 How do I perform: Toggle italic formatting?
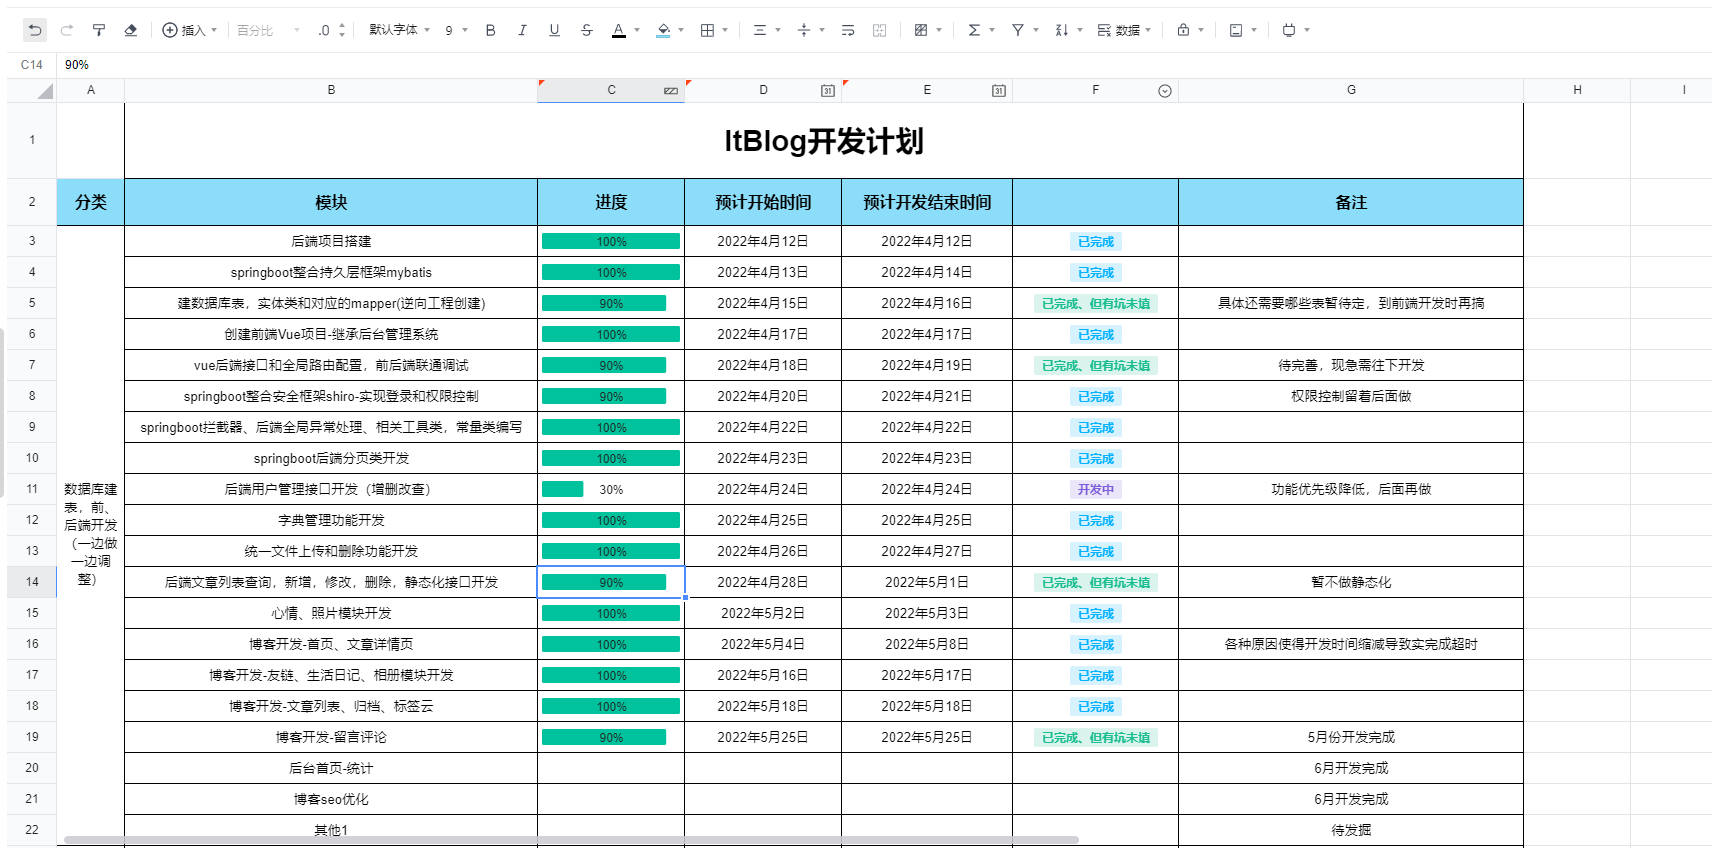coord(522,30)
